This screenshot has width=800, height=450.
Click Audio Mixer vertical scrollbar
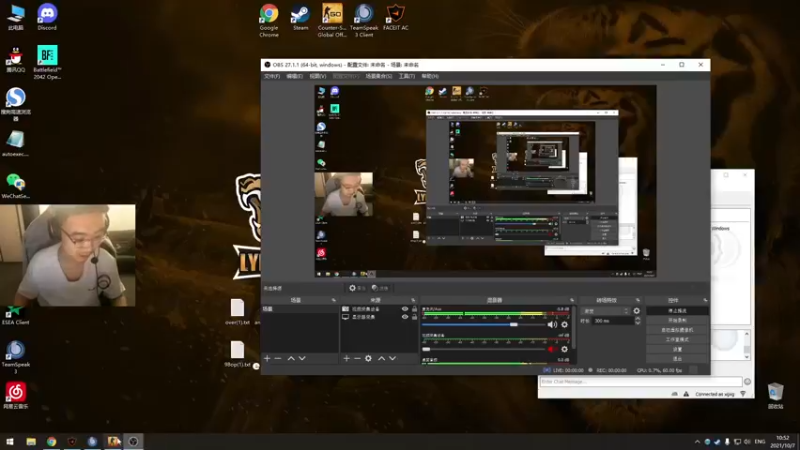574,329
